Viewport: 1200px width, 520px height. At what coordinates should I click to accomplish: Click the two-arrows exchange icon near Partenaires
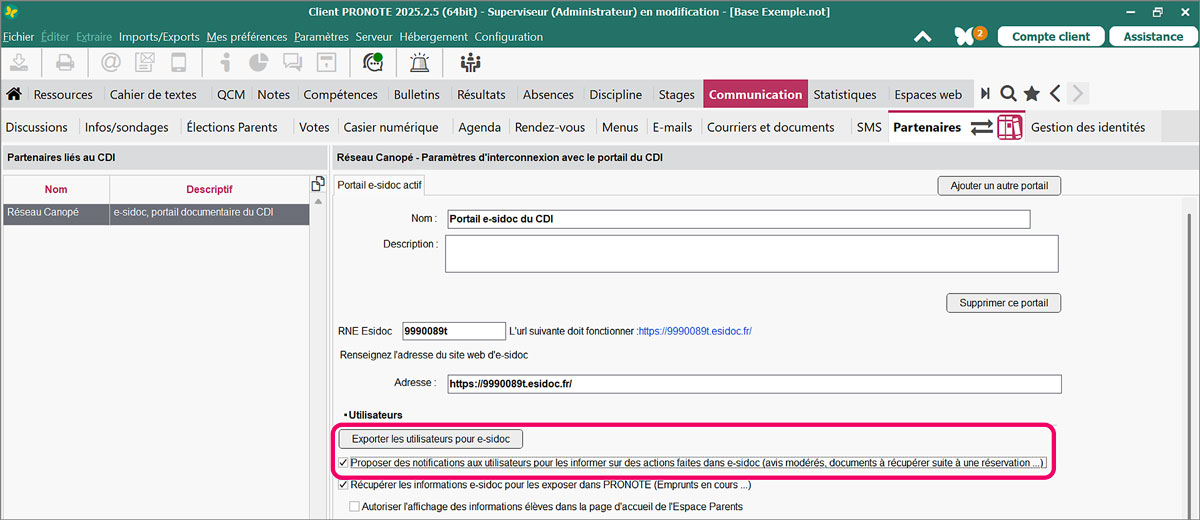coord(982,127)
